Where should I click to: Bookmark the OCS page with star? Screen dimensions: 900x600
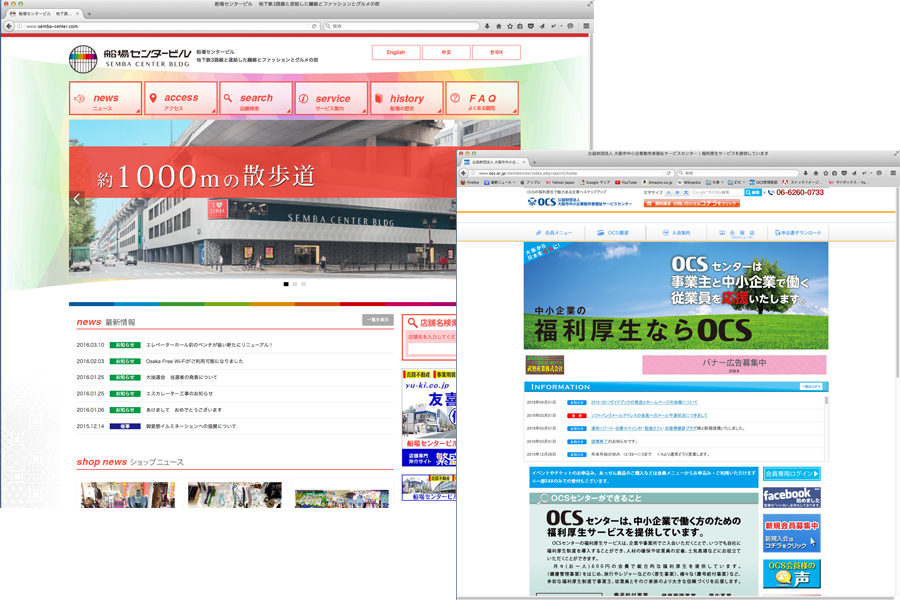click(x=825, y=173)
